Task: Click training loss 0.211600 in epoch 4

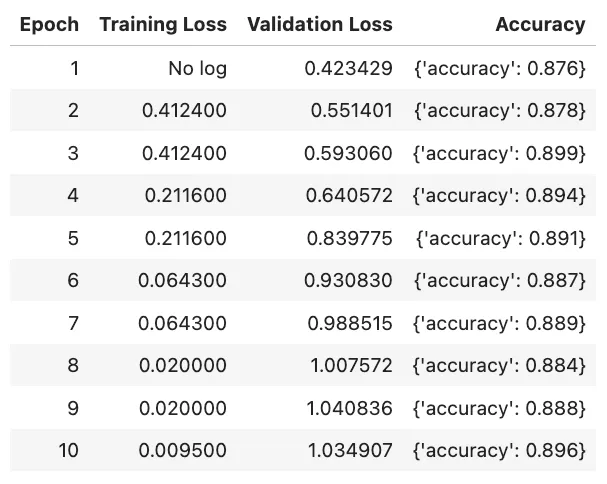Action: [x=185, y=197]
